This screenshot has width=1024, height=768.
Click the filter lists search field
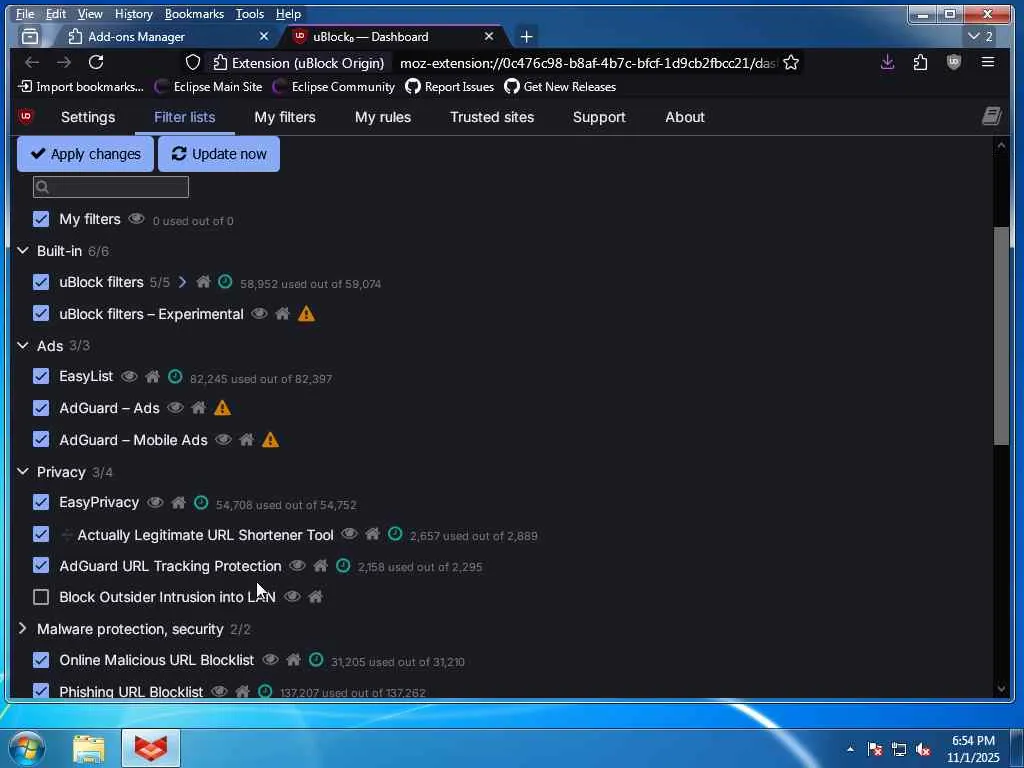(111, 187)
